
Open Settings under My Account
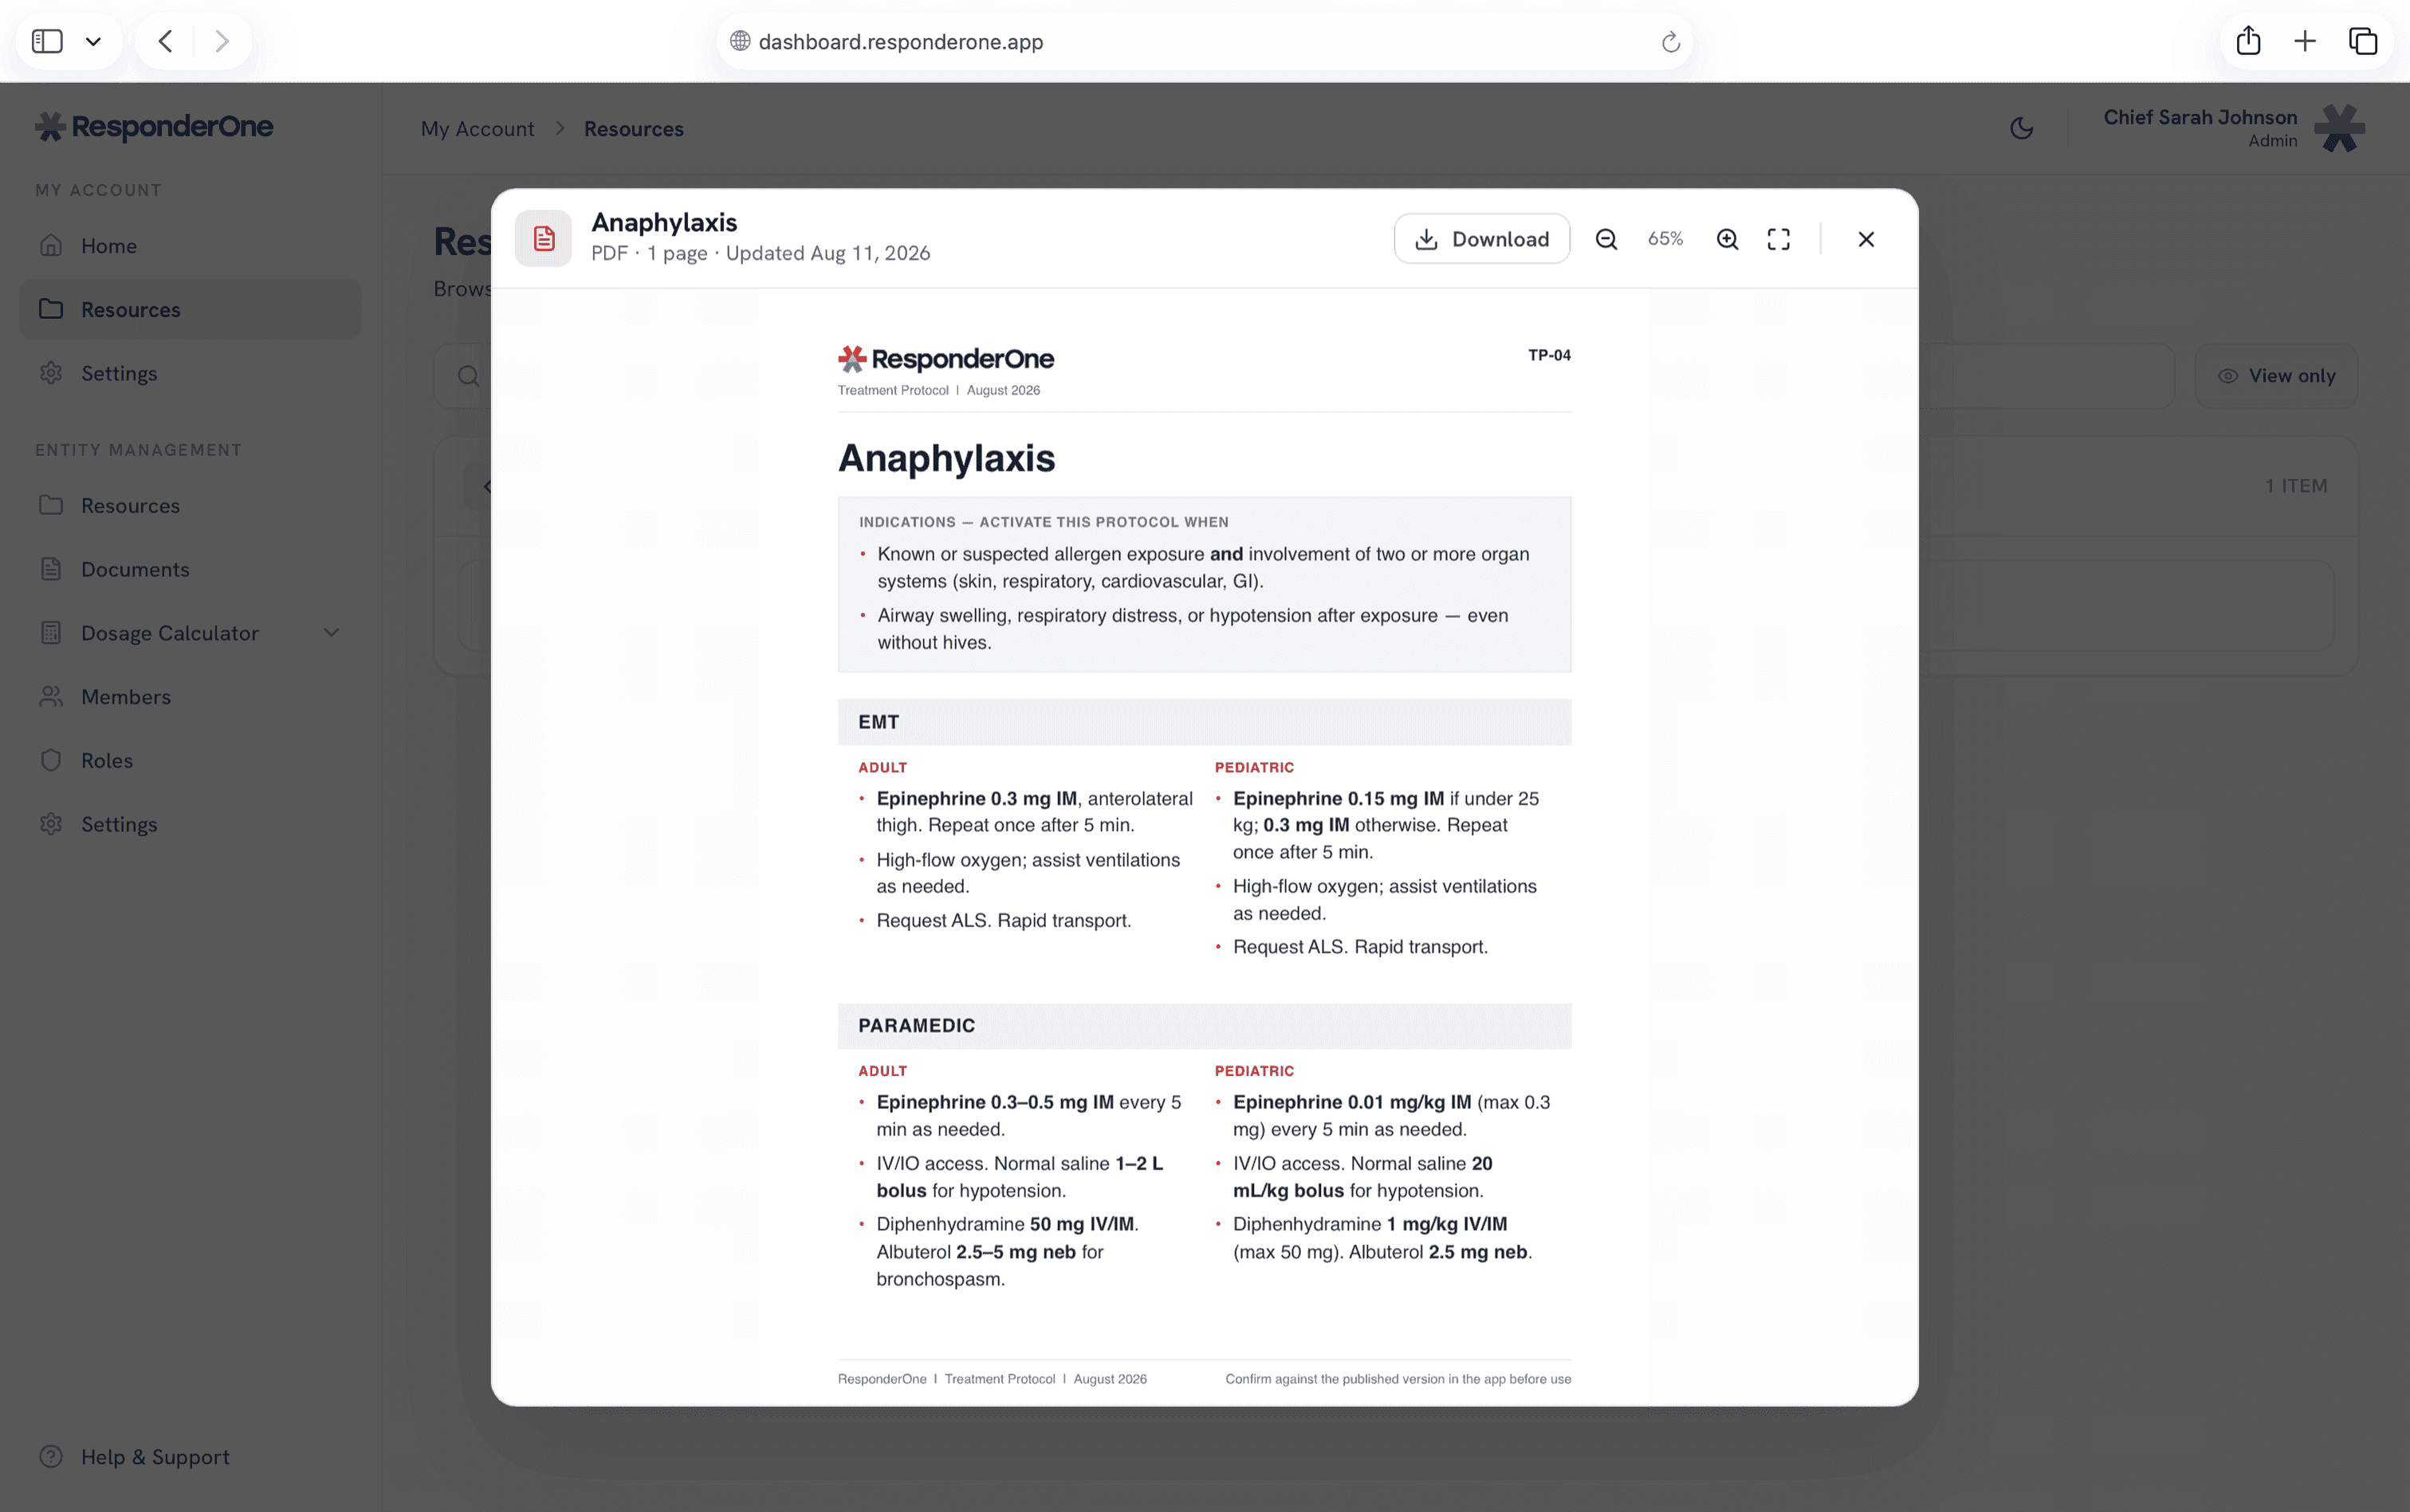(x=190, y=373)
